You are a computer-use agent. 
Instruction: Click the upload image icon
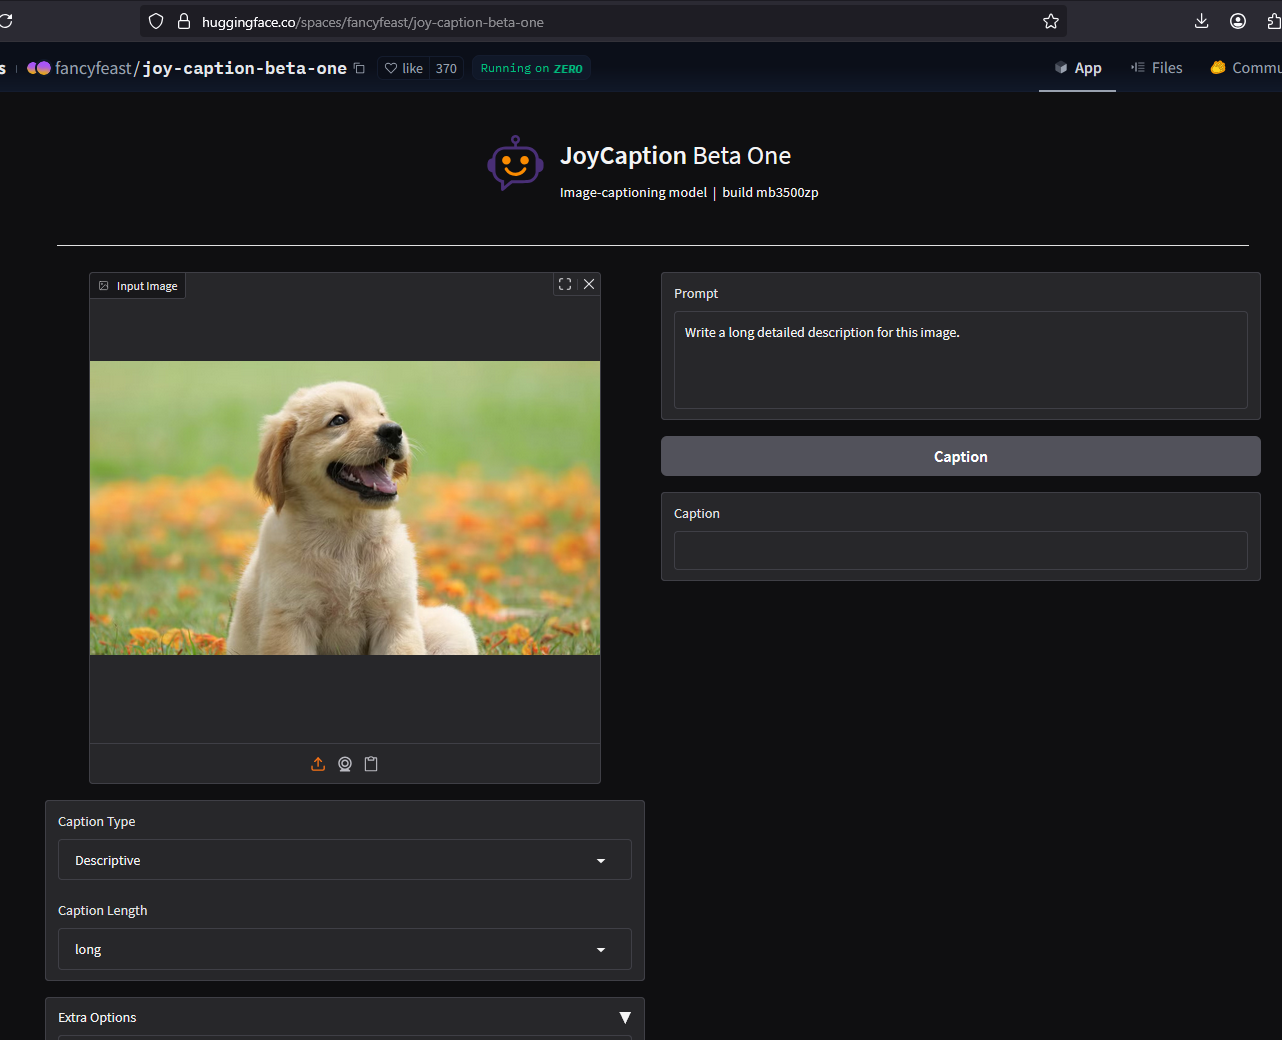(x=318, y=764)
